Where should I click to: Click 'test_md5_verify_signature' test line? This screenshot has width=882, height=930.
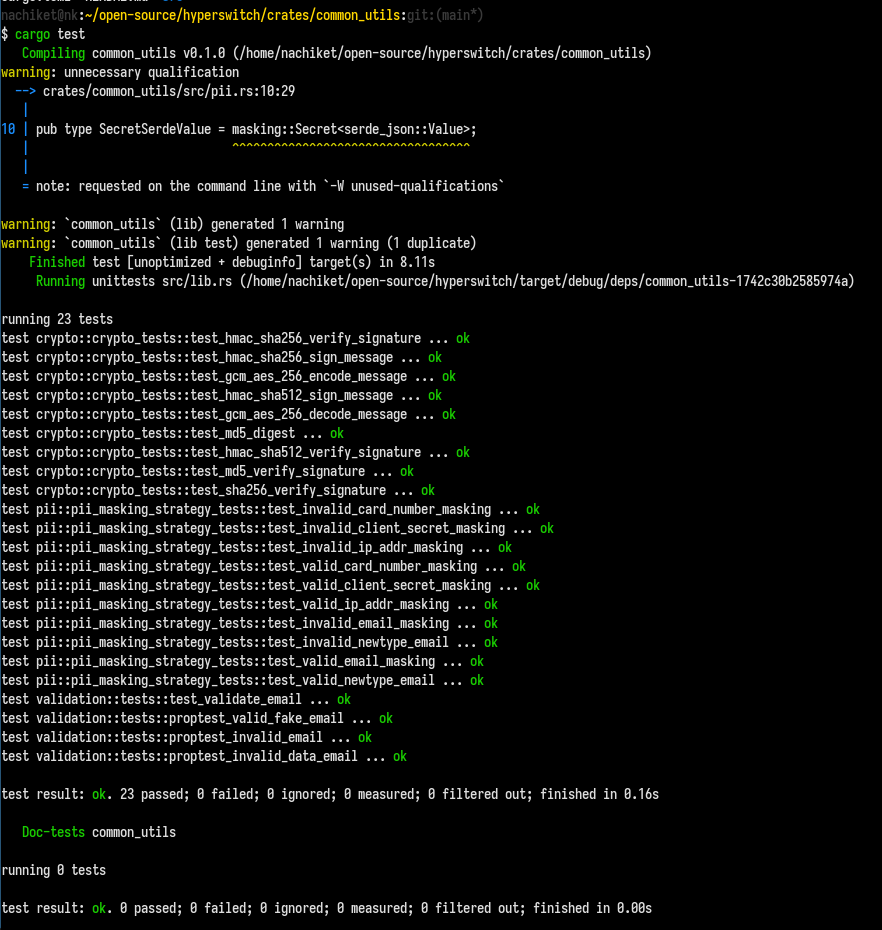(208, 471)
